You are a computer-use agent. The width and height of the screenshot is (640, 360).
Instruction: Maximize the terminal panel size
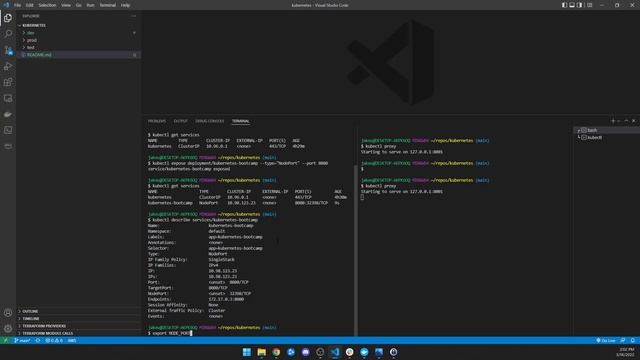pyautogui.click(x=626, y=121)
